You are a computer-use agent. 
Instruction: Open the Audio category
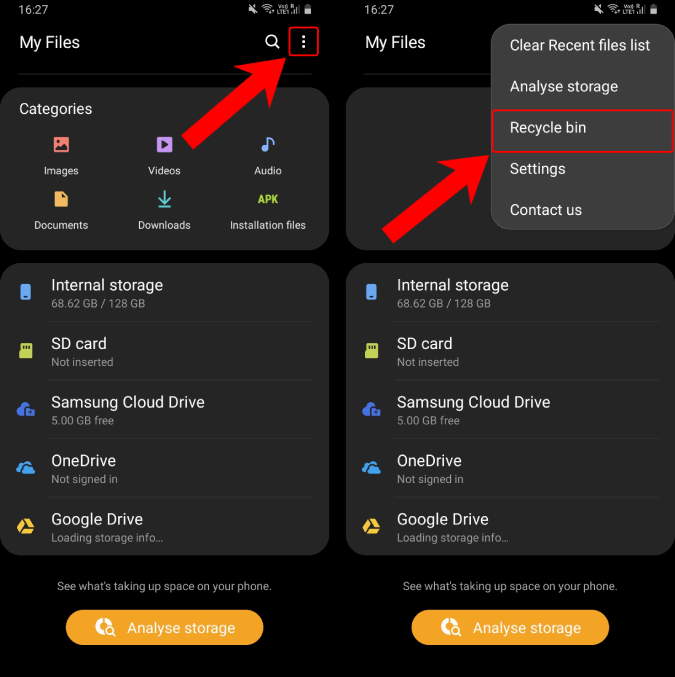click(267, 155)
